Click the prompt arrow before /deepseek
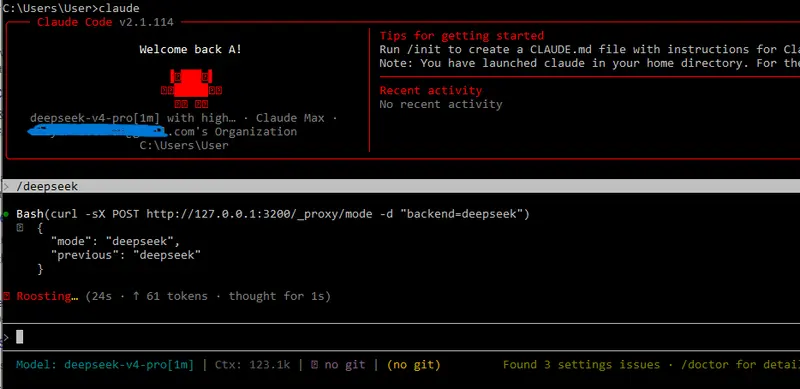 point(6,186)
